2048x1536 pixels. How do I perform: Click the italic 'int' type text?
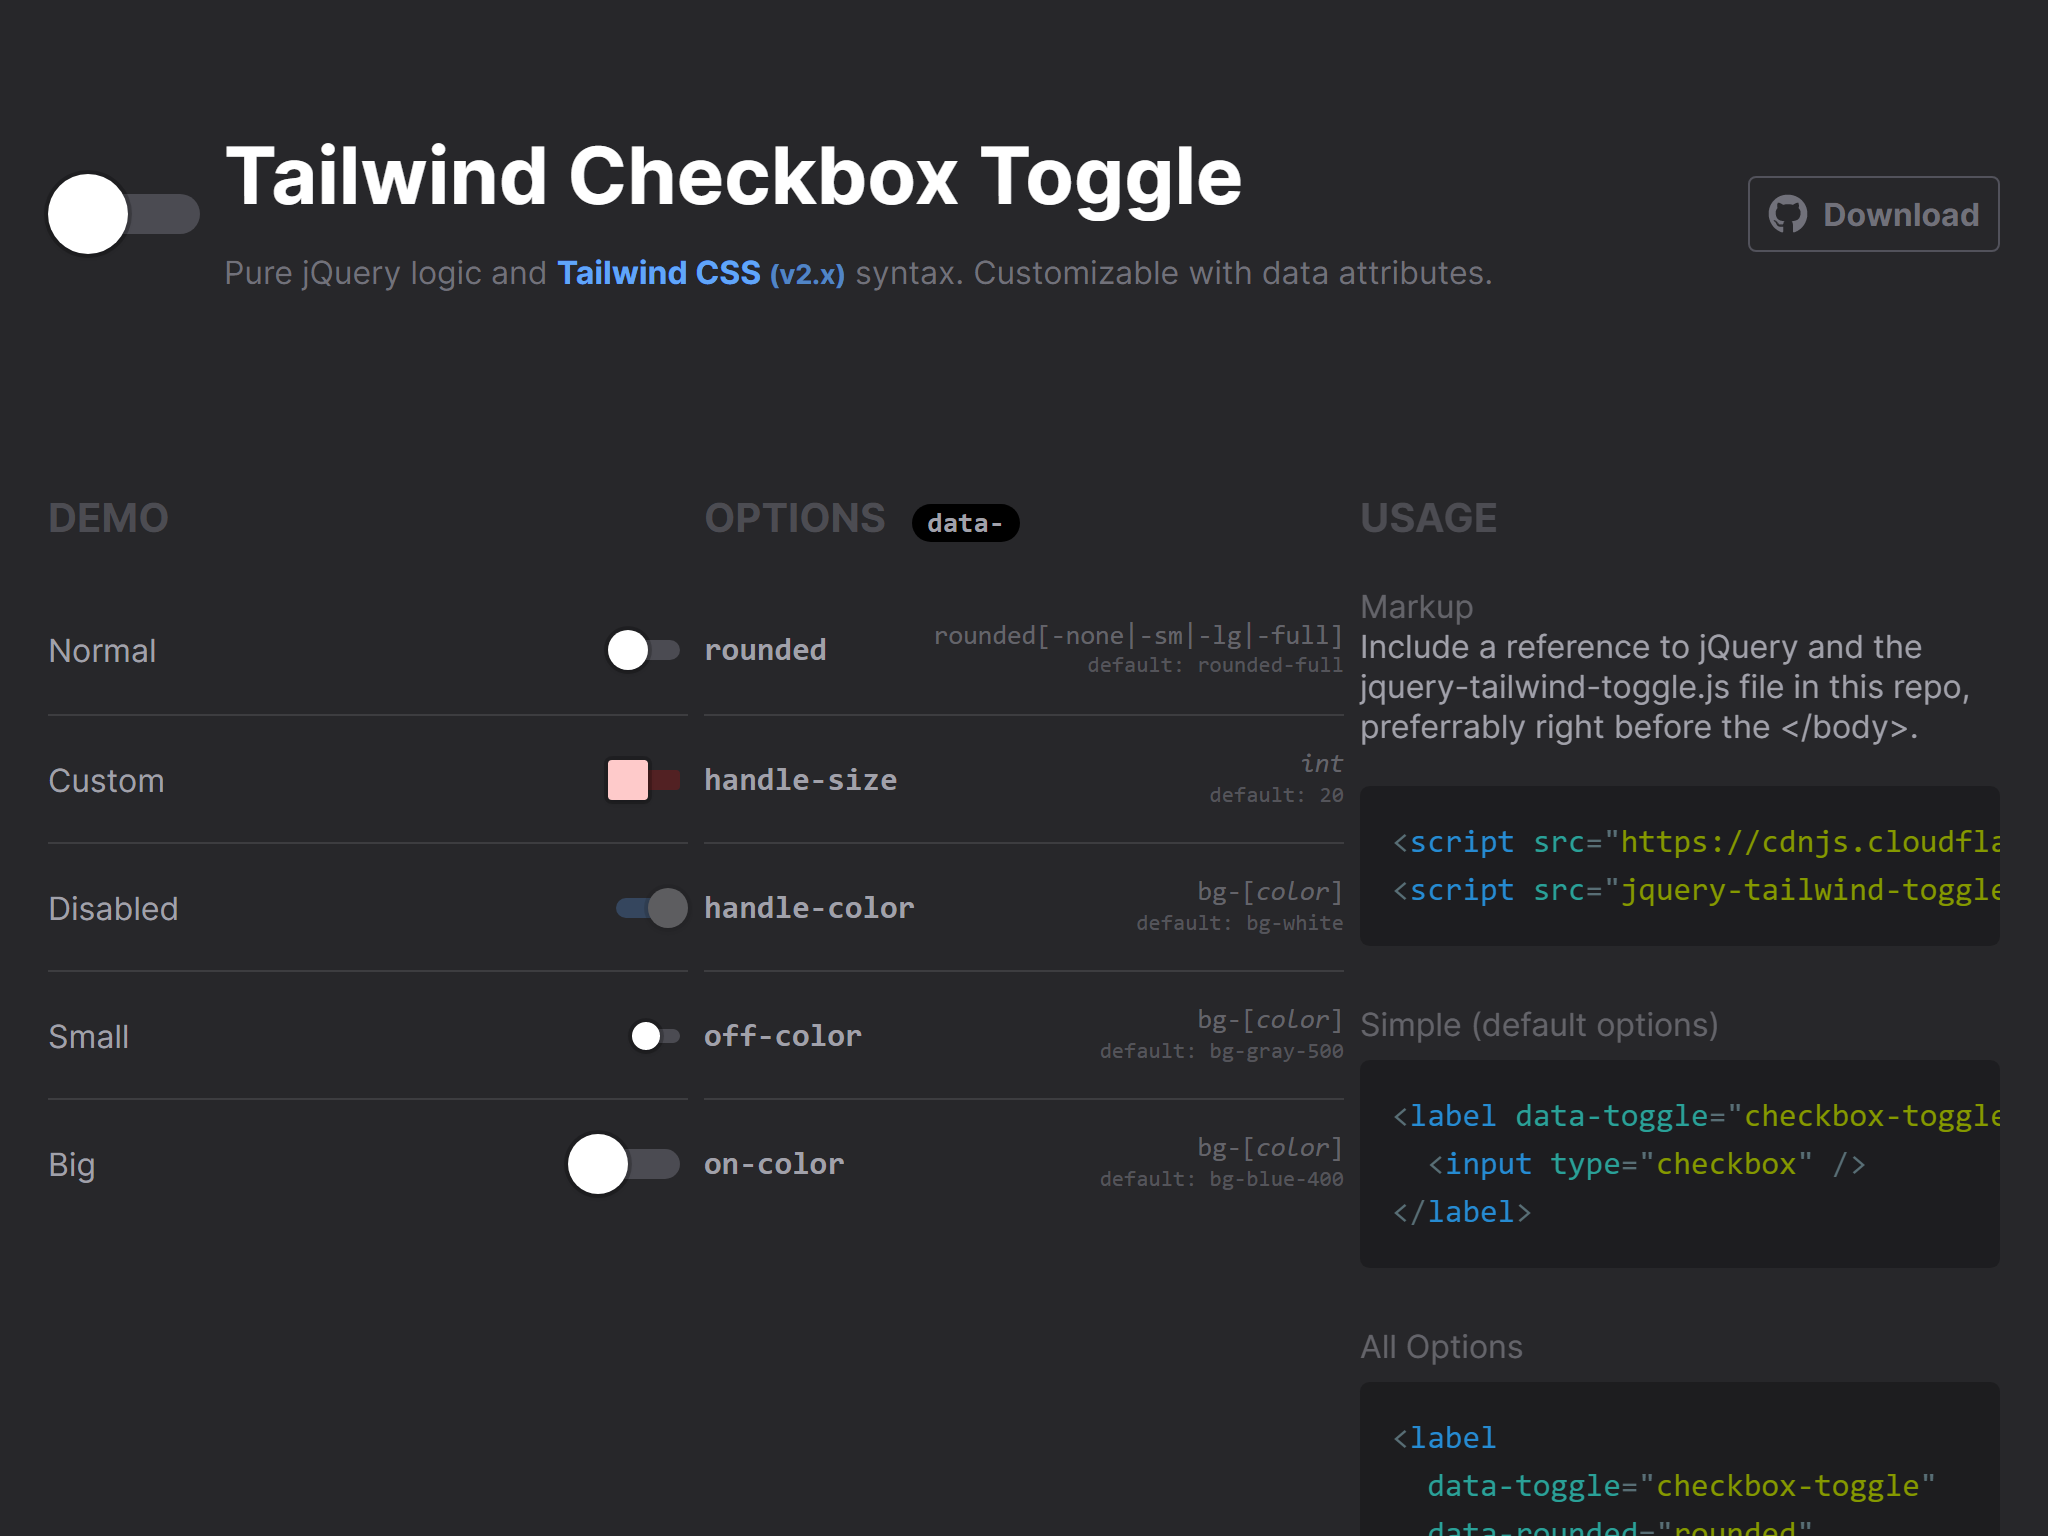[1322, 764]
